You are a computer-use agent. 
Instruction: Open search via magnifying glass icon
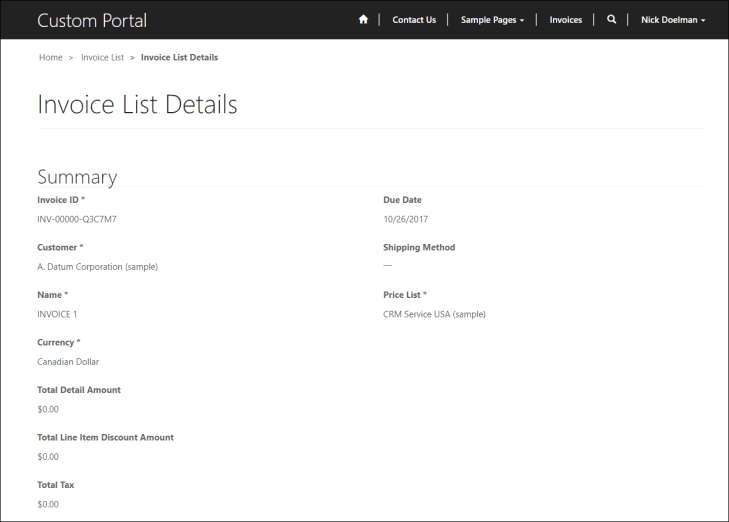pyautogui.click(x=611, y=20)
